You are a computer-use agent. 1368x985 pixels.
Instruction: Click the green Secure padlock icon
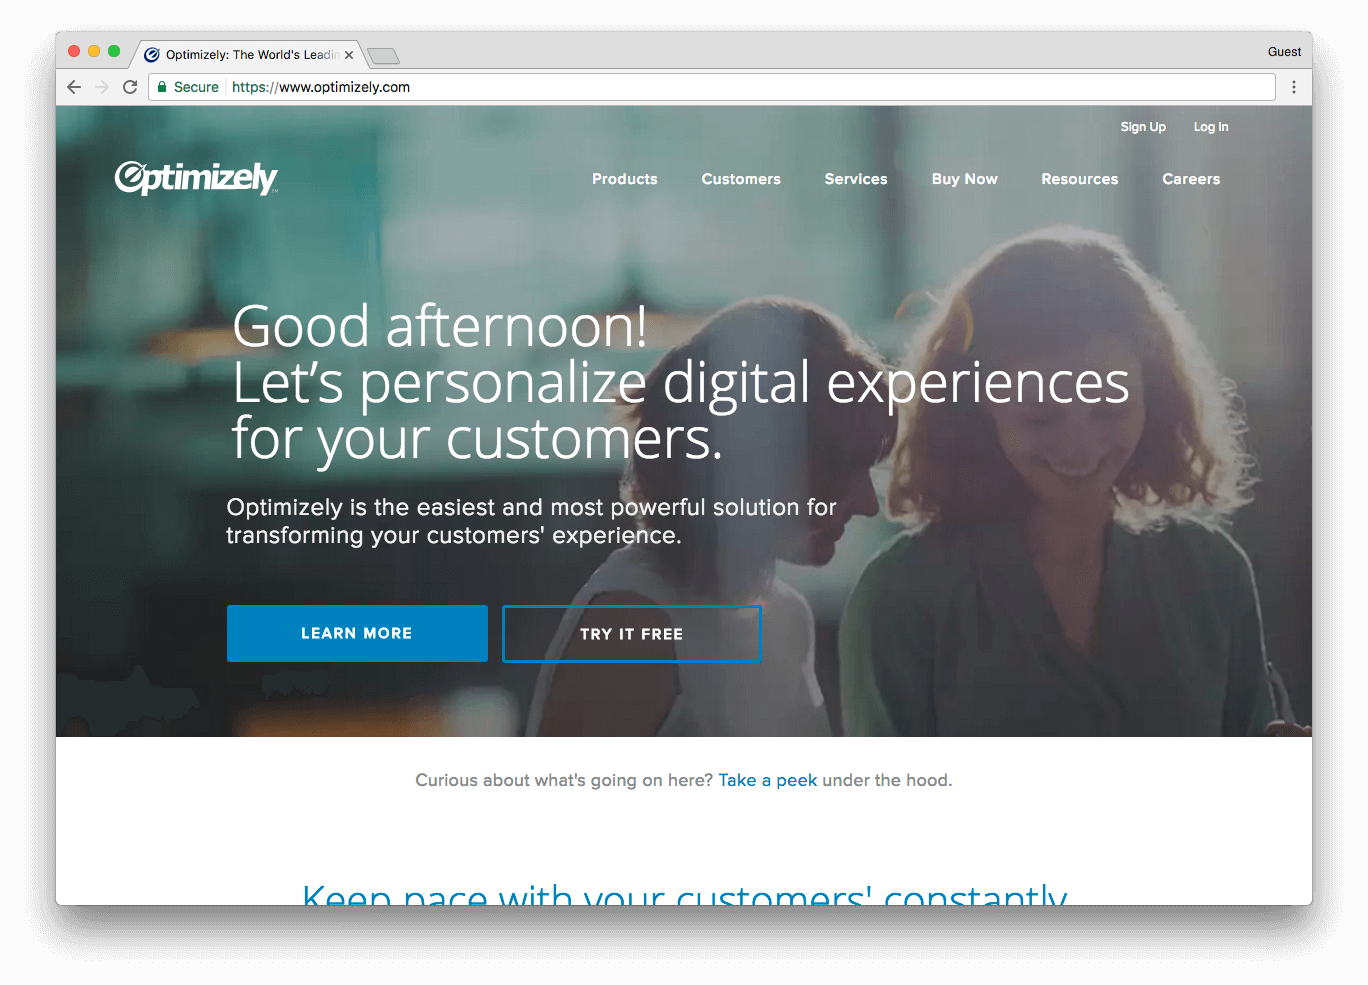[x=162, y=87]
